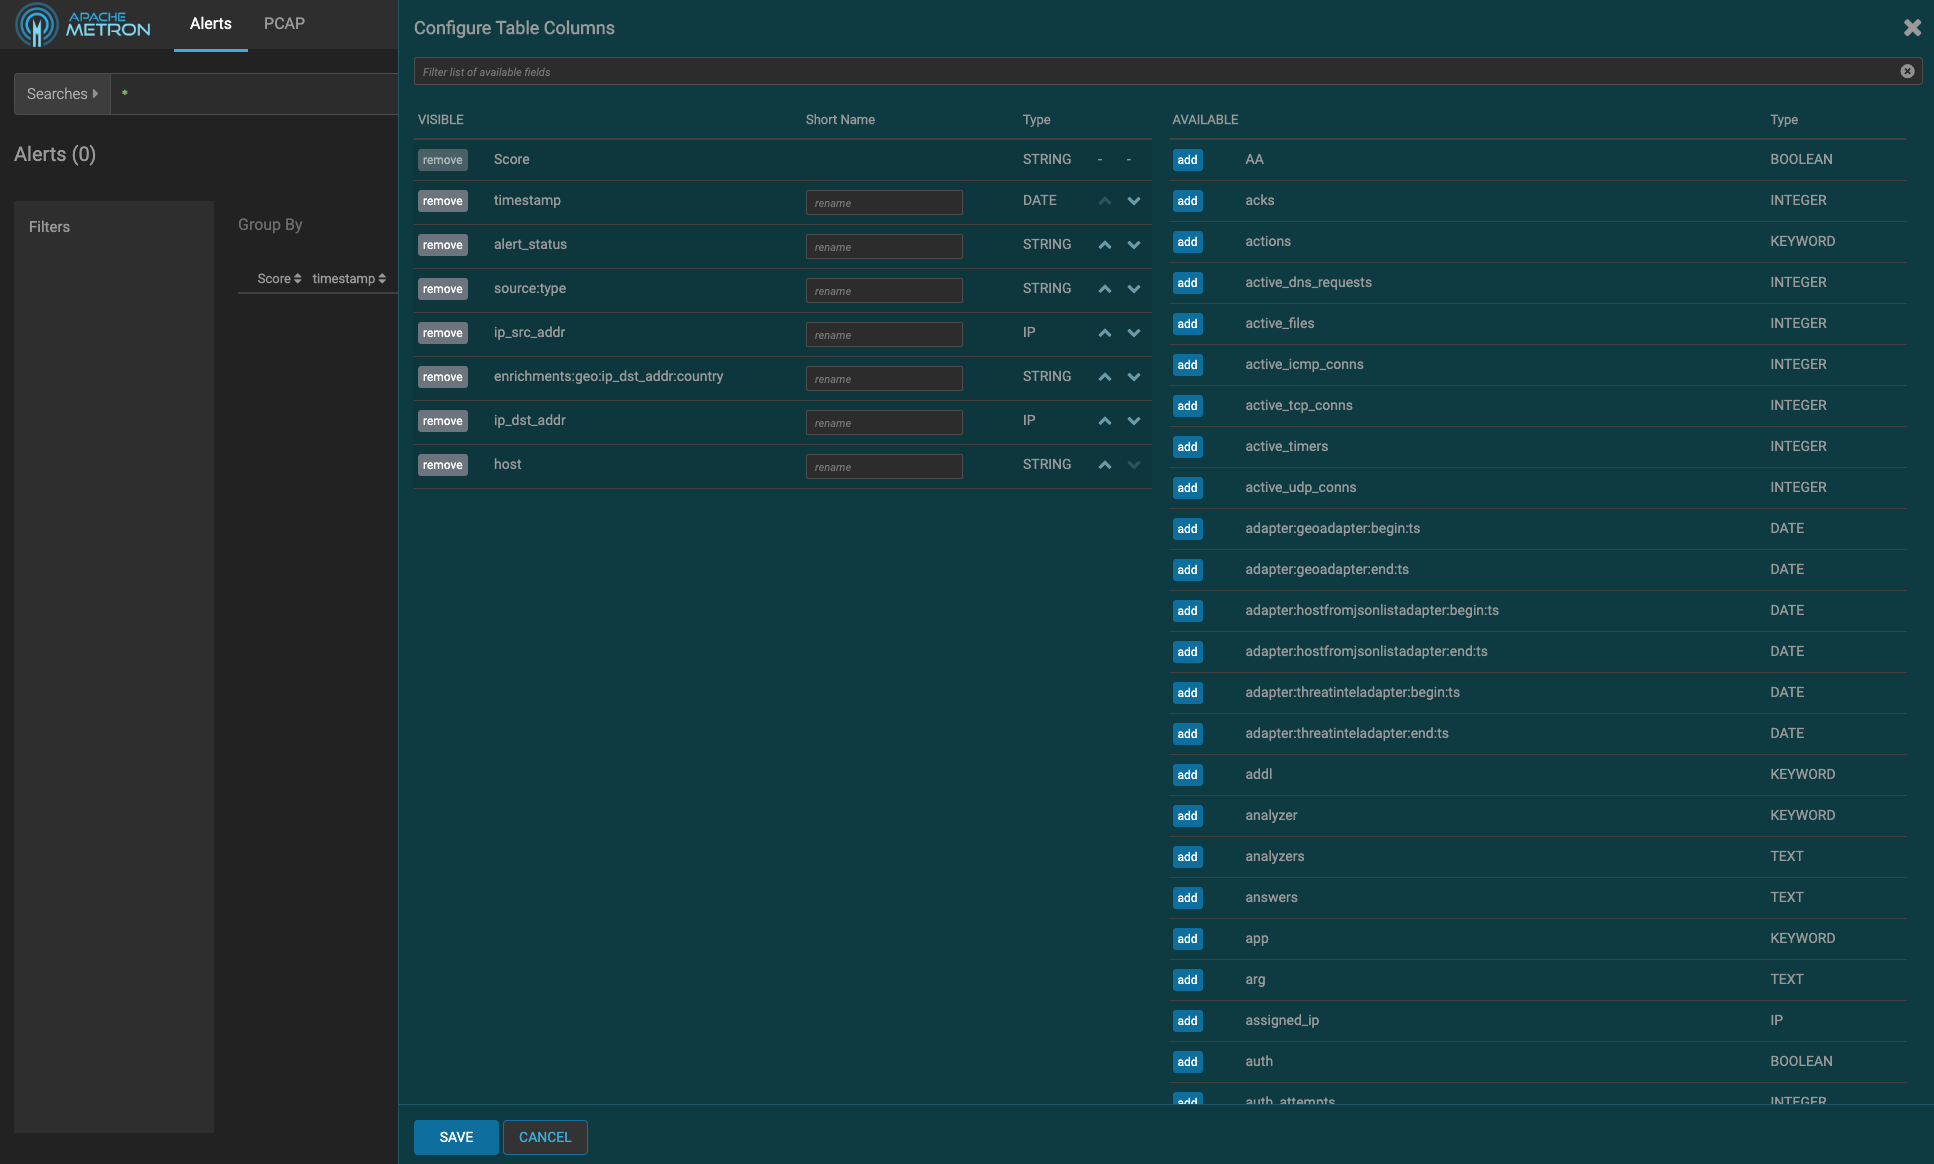The image size is (1934, 1164).
Task: Move ip_dst_addr column down with chevron
Action: click(1133, 421)
